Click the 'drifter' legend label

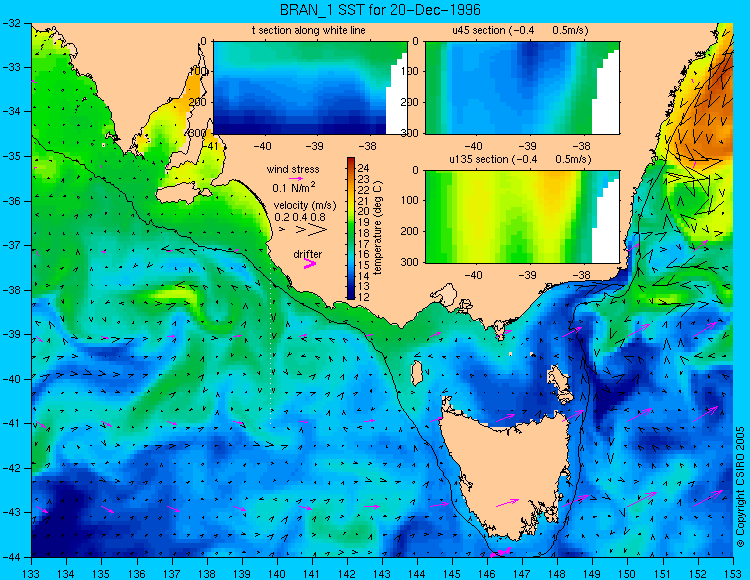click(x=308, y=254)
